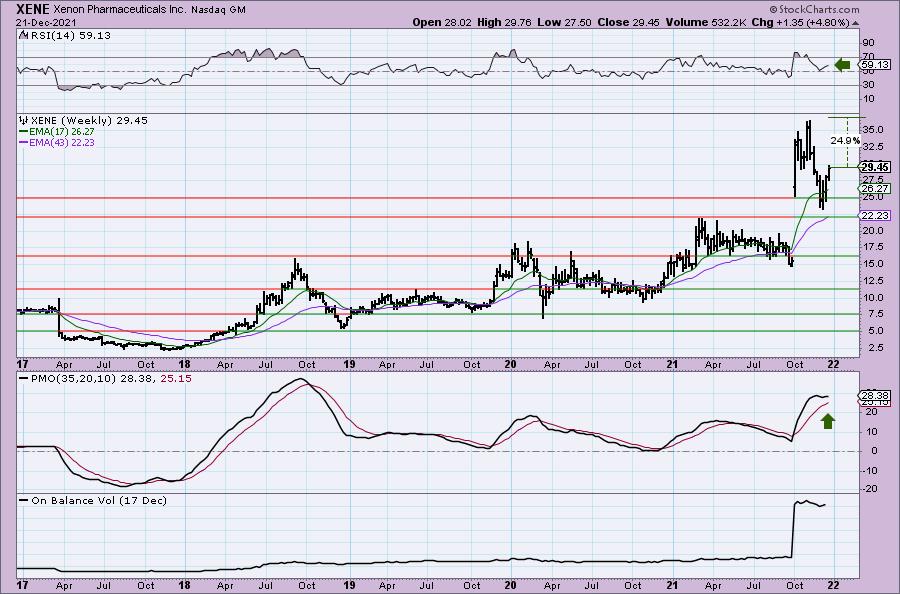Click the XENE (Weekly) 29.45 legend label

pos(89,121)
